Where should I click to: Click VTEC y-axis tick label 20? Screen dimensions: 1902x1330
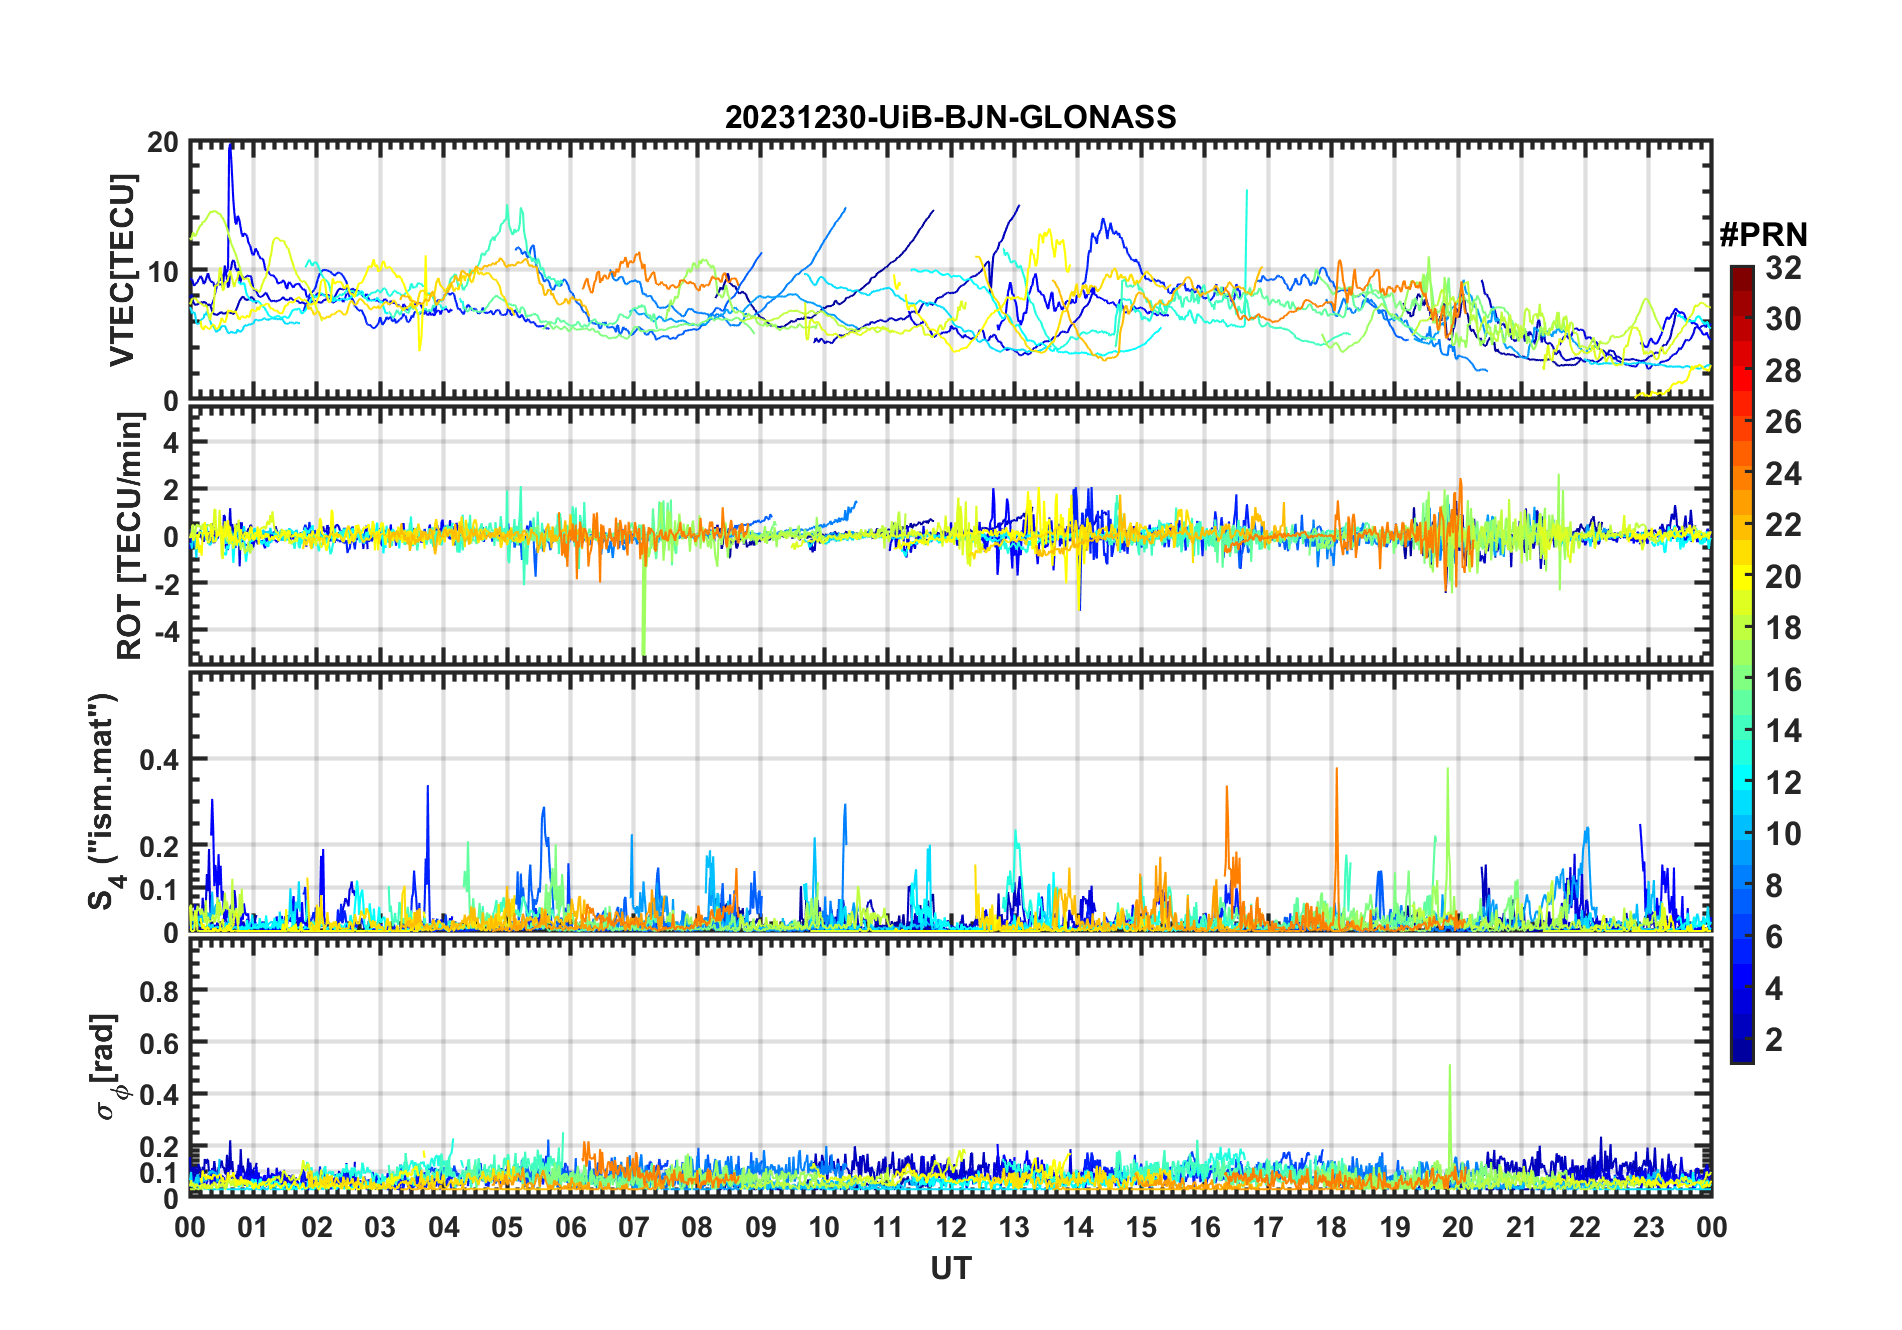[x=163, y=142]
